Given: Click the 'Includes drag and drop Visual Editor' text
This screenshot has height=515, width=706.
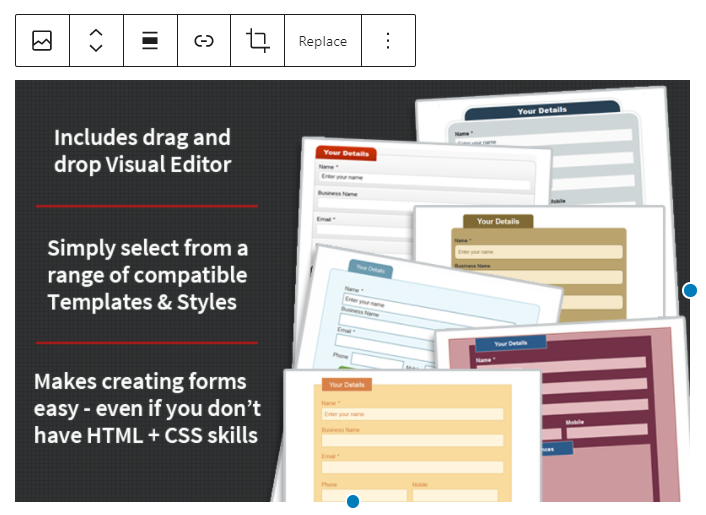Looking at the screenshot, I should point(142,151).
